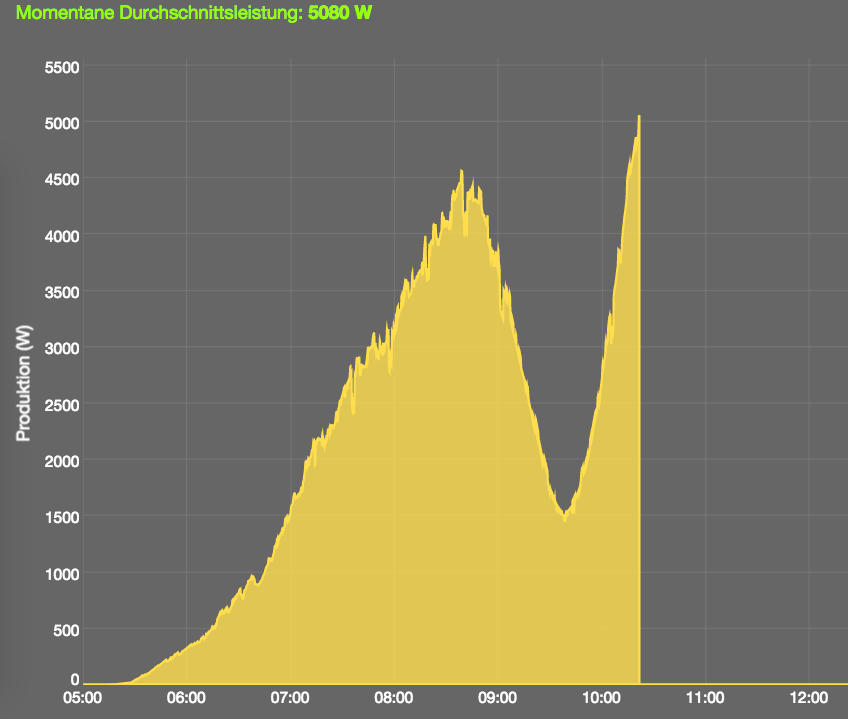Click the 11:00 time axis label
Screen dimensions: 848x719
point(705,698)
